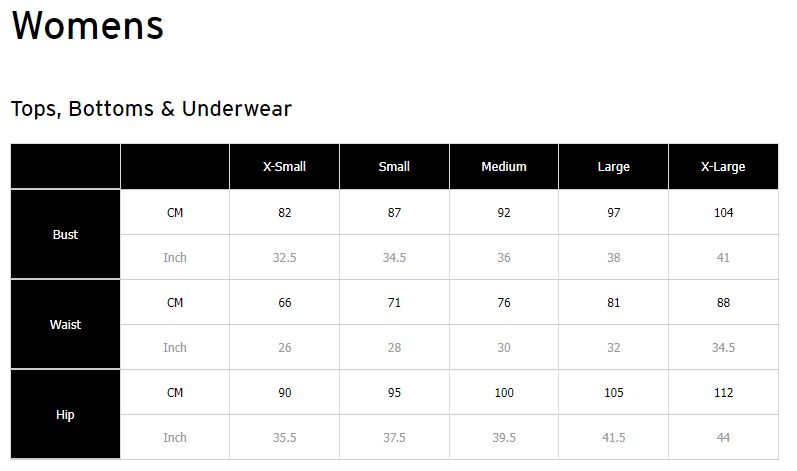Click the CM unit label in Hip row
The image size is (797, 471).
[175, 393]
